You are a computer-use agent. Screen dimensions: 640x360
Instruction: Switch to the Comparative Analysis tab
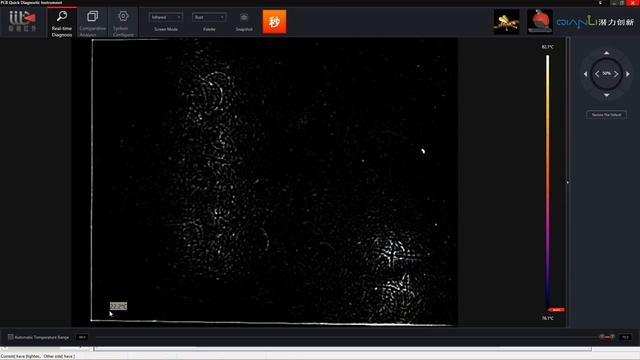coord(93,23)
